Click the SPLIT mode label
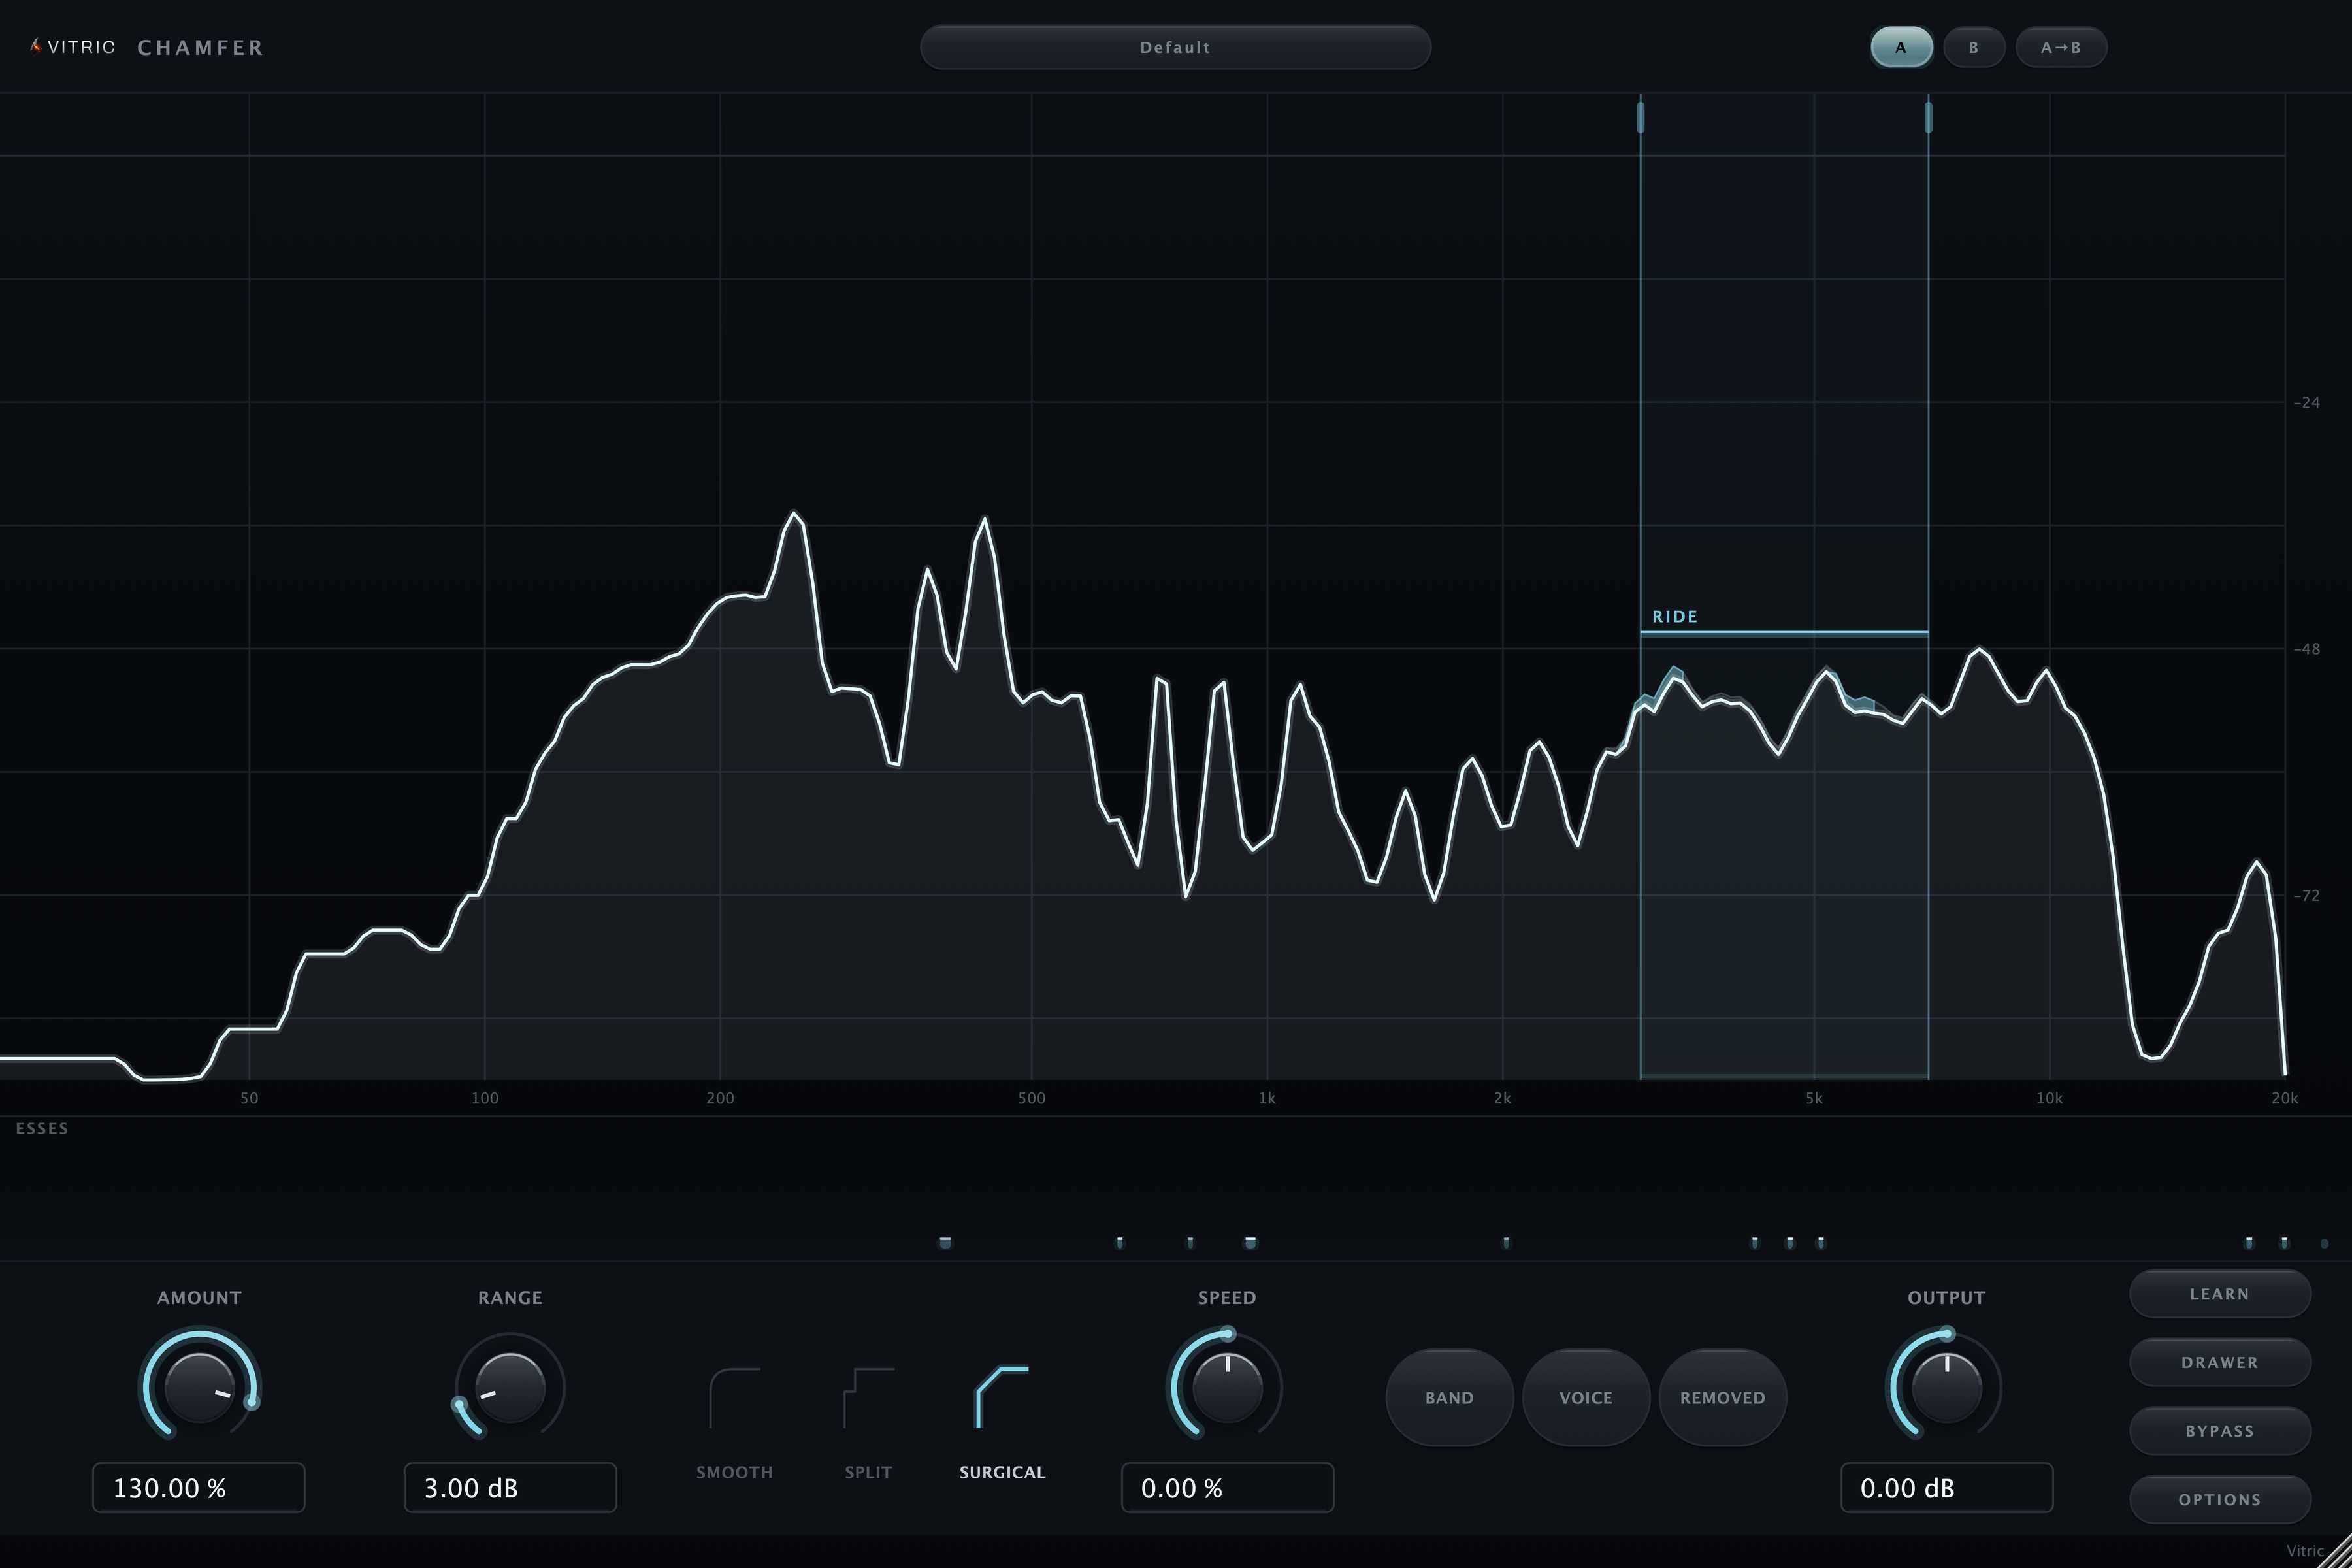 click(x=868, y=1472)
